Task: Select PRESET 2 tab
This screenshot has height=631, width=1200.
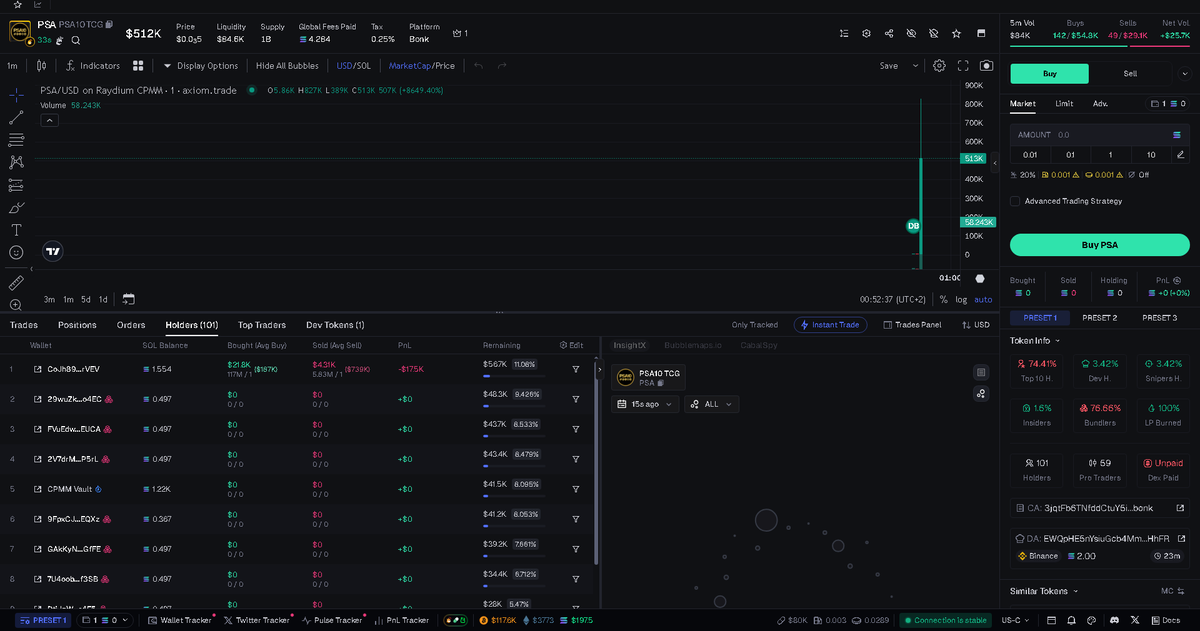Action: (1099, 318)
